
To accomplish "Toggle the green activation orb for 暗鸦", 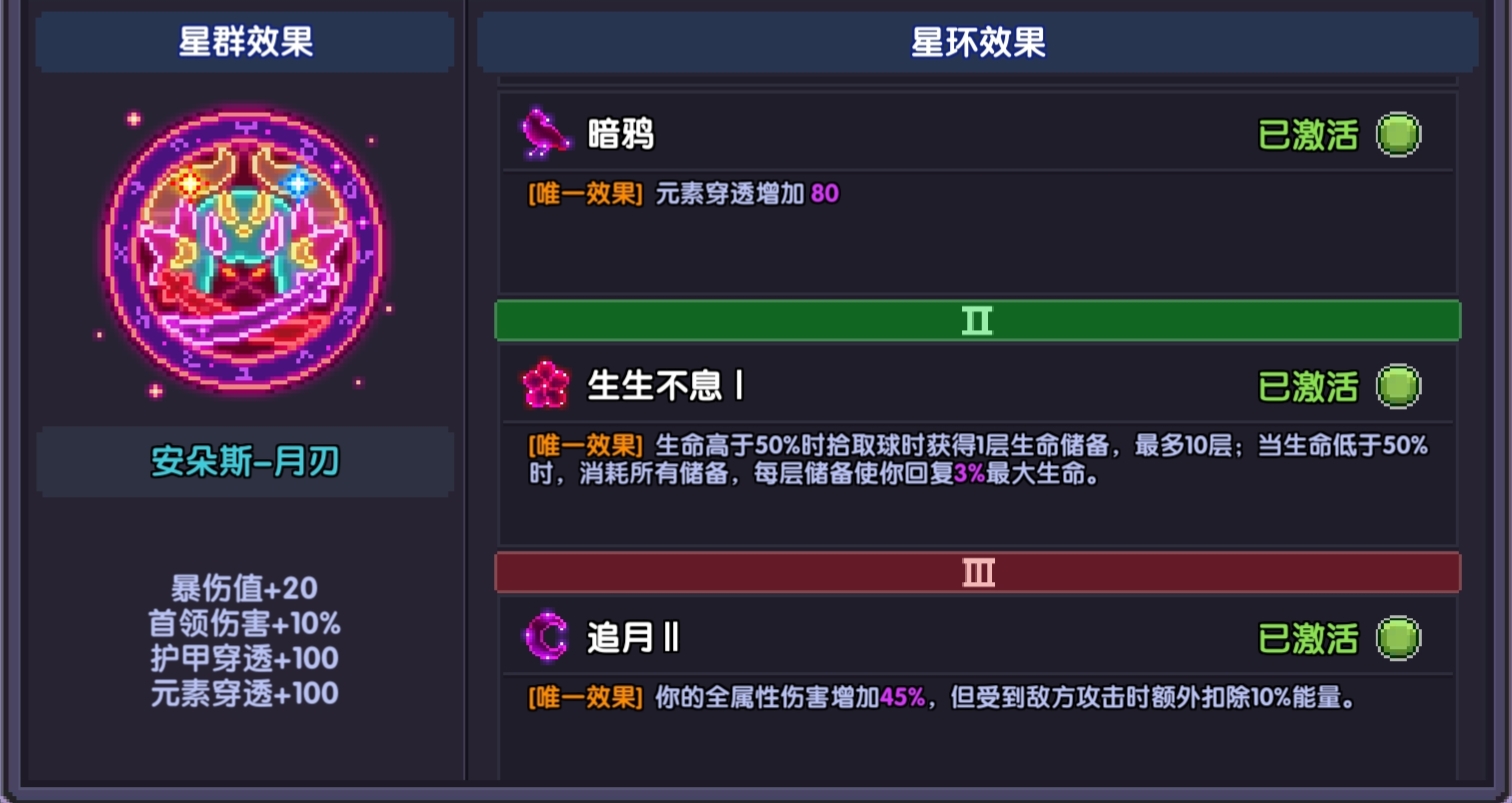I will click(1398, 134).
